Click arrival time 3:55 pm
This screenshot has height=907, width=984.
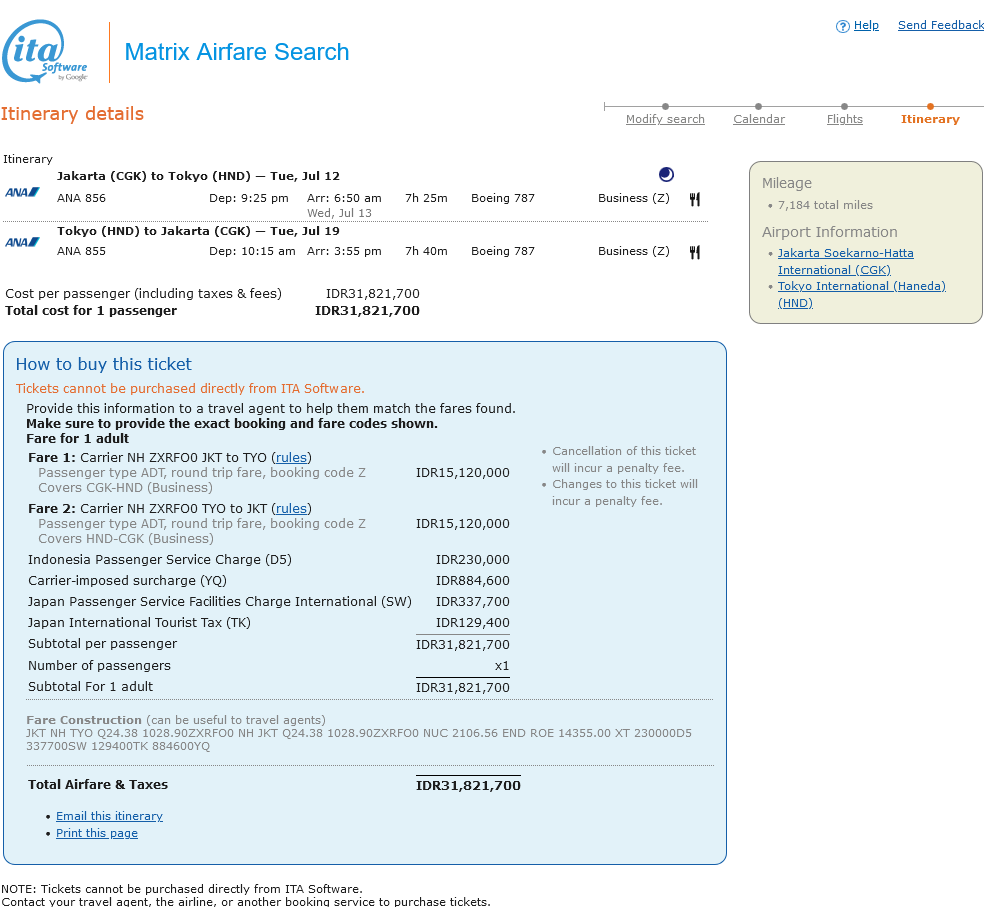(344, 251)
